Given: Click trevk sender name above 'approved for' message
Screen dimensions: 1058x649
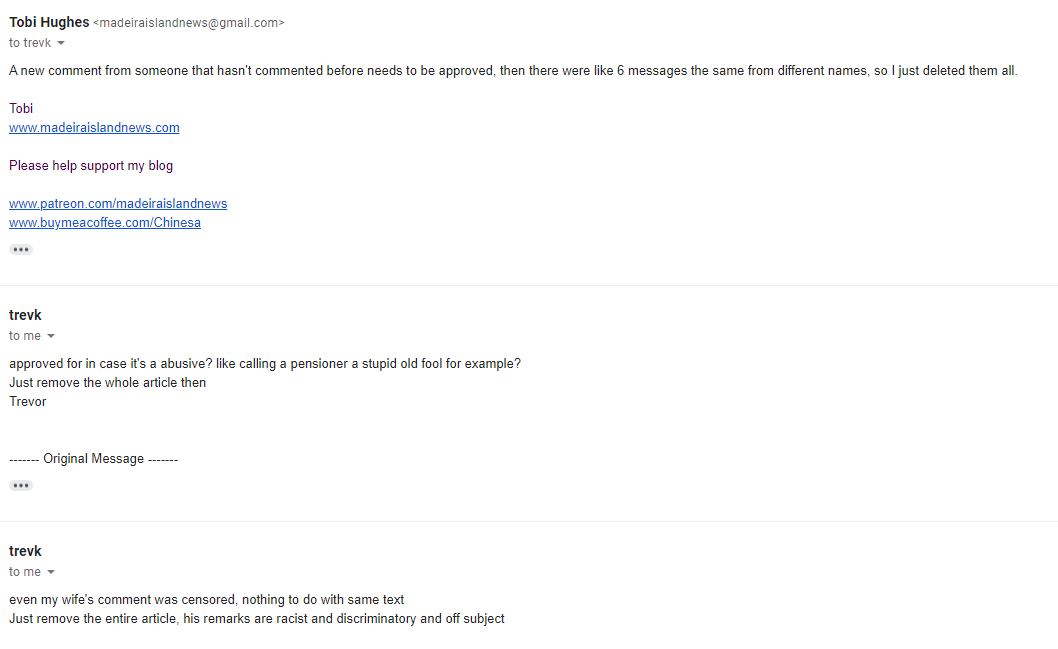Looking at the screenshot, I should [x=25, y=315].
